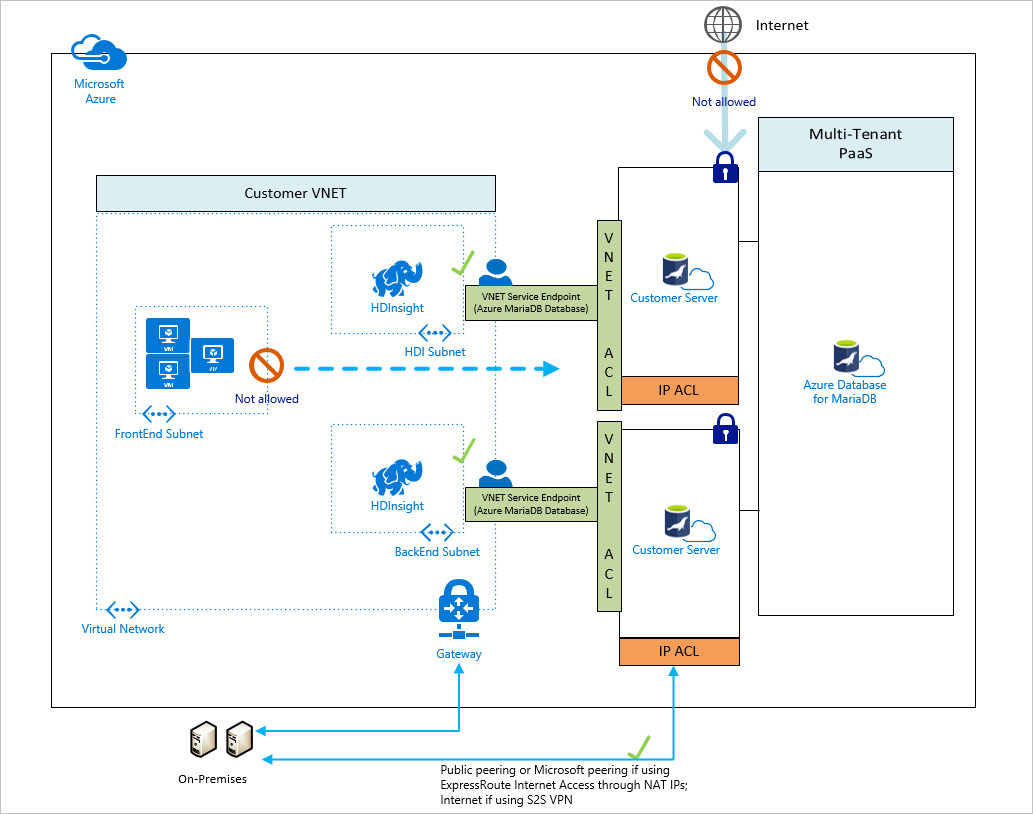This screenshot has width=1033, height=814.
Task: Click the 'Public peering or Microsoft peering' note
Action: click(564, 785)
